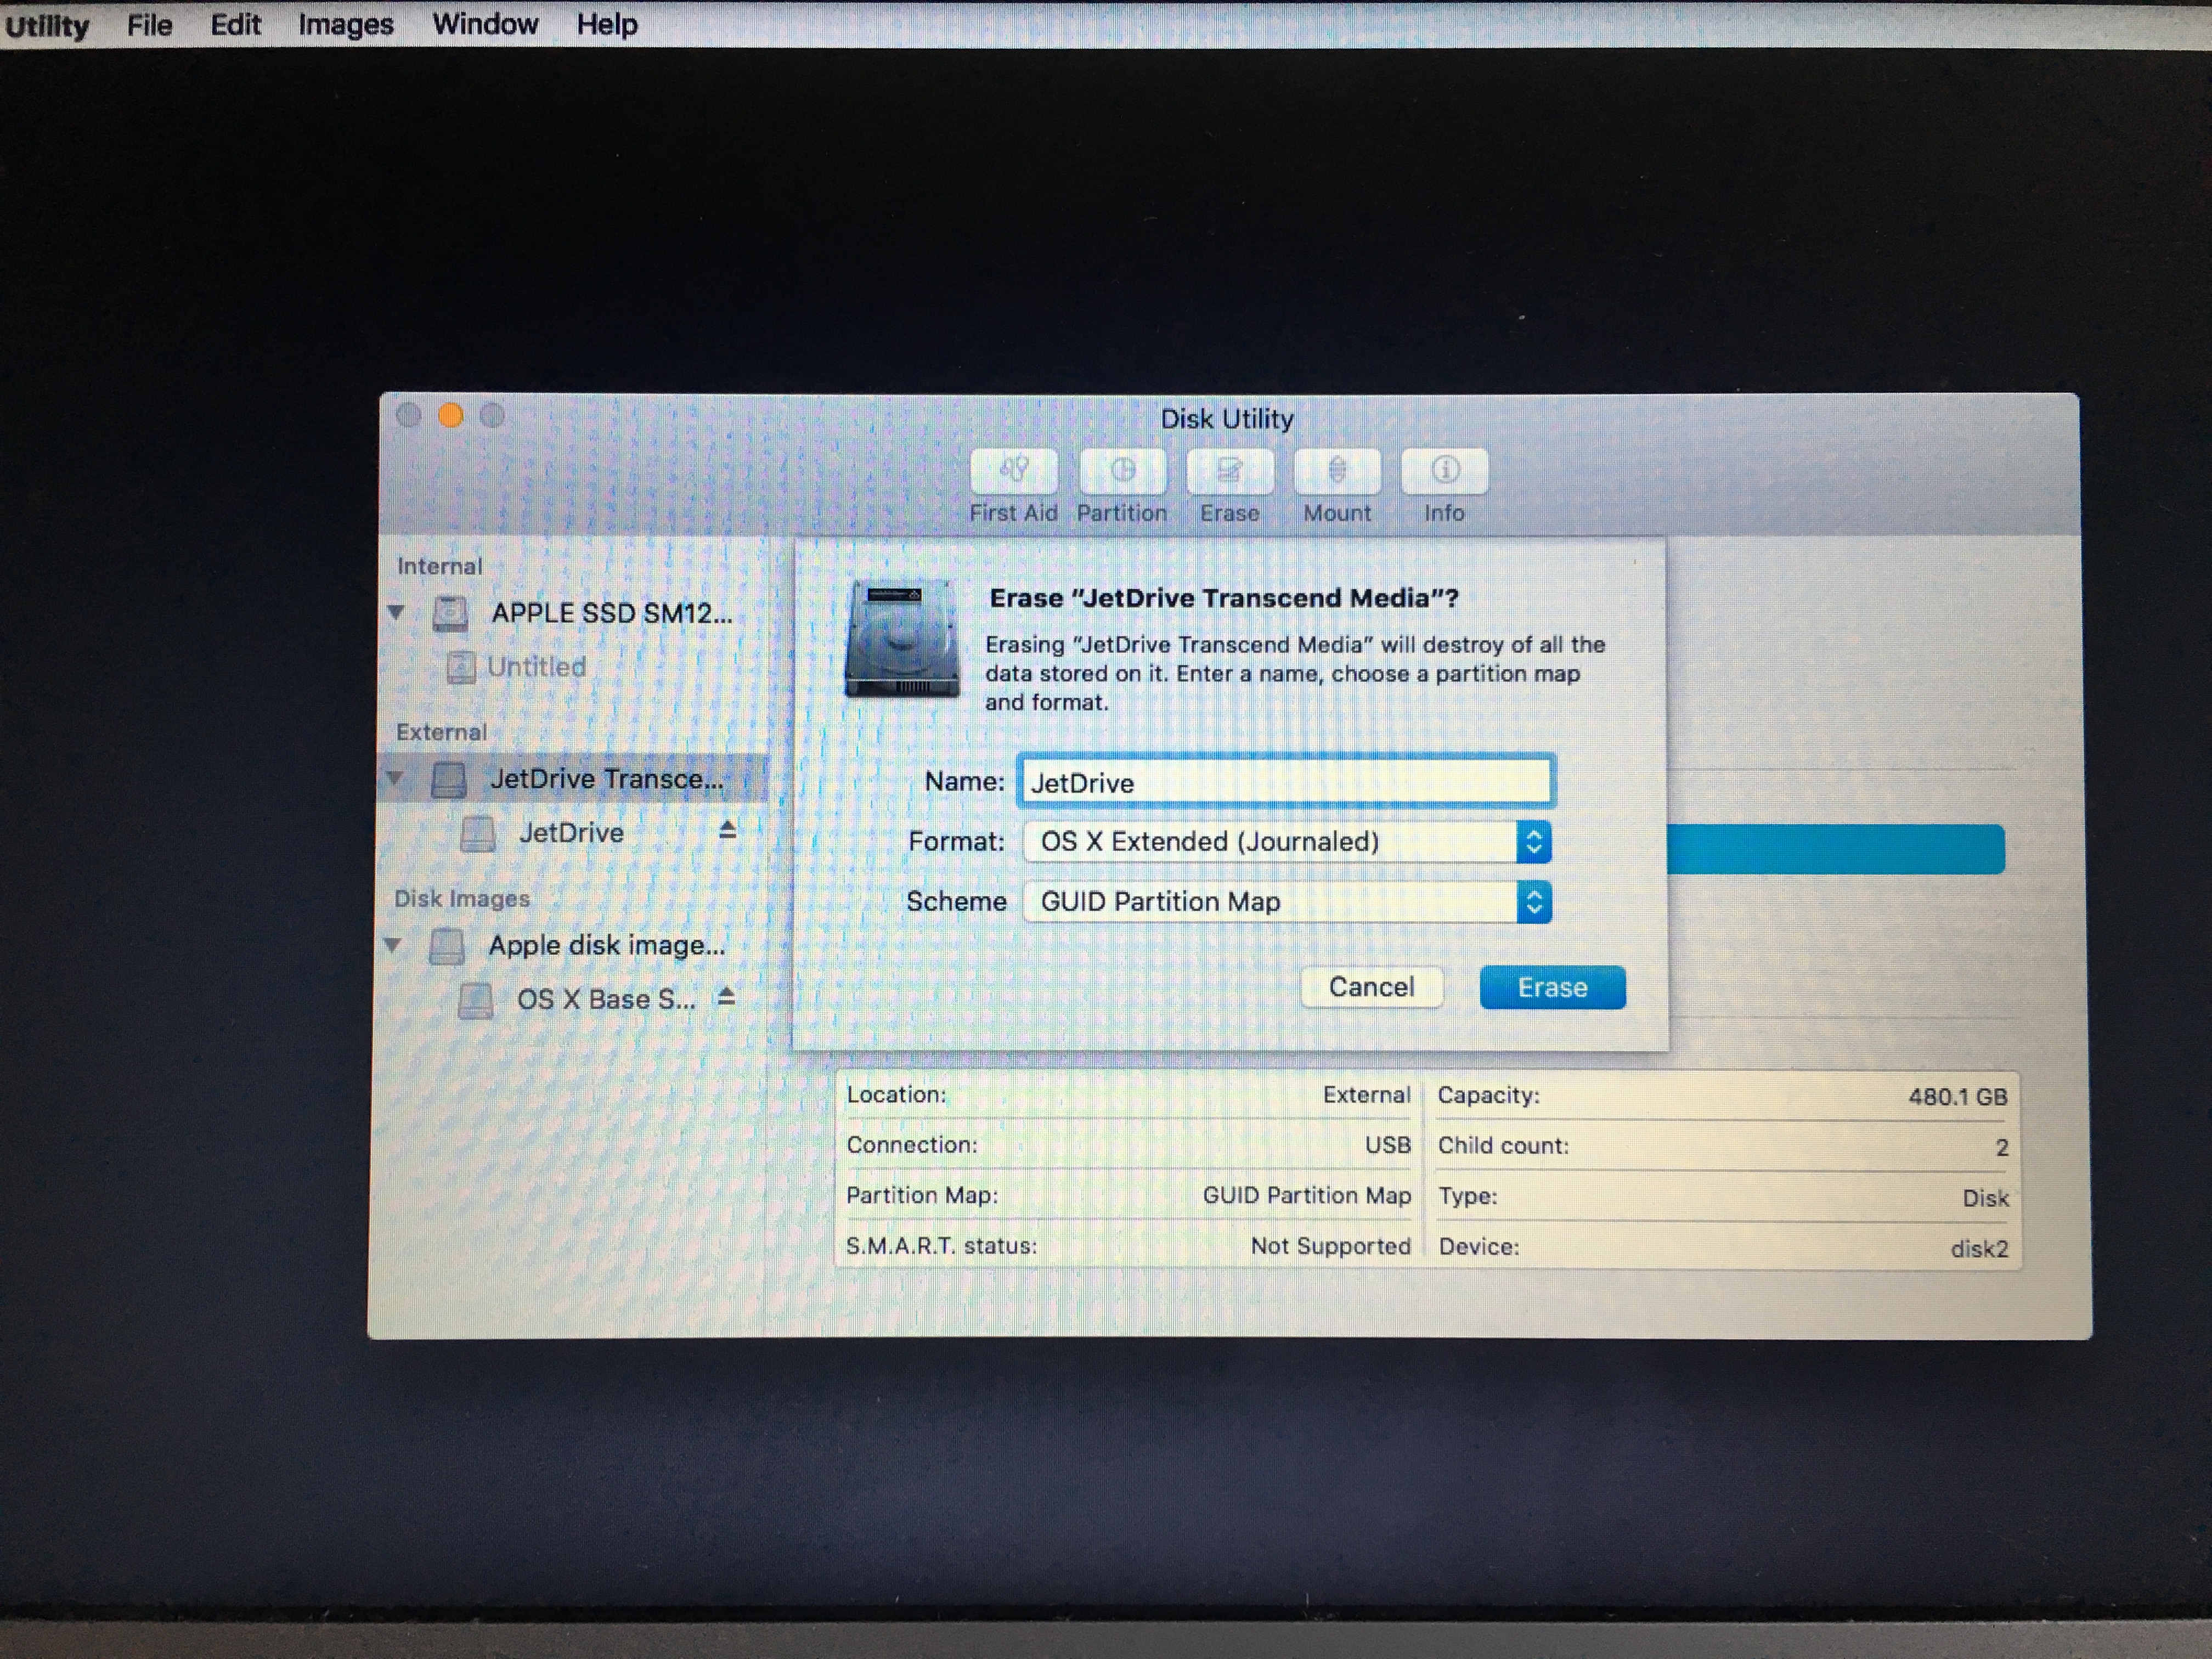
Task: Click the minimize window button
Action: click(x=451, y=415)
